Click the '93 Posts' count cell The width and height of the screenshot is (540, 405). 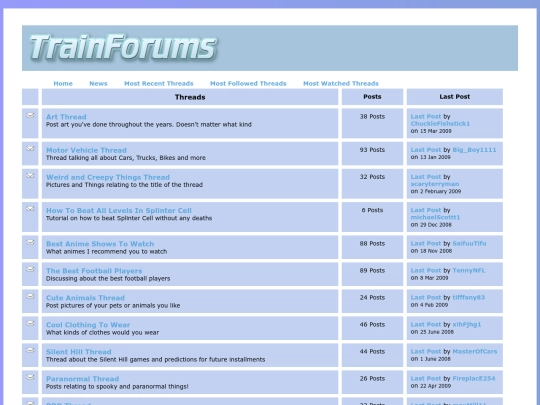coord(372,153)
